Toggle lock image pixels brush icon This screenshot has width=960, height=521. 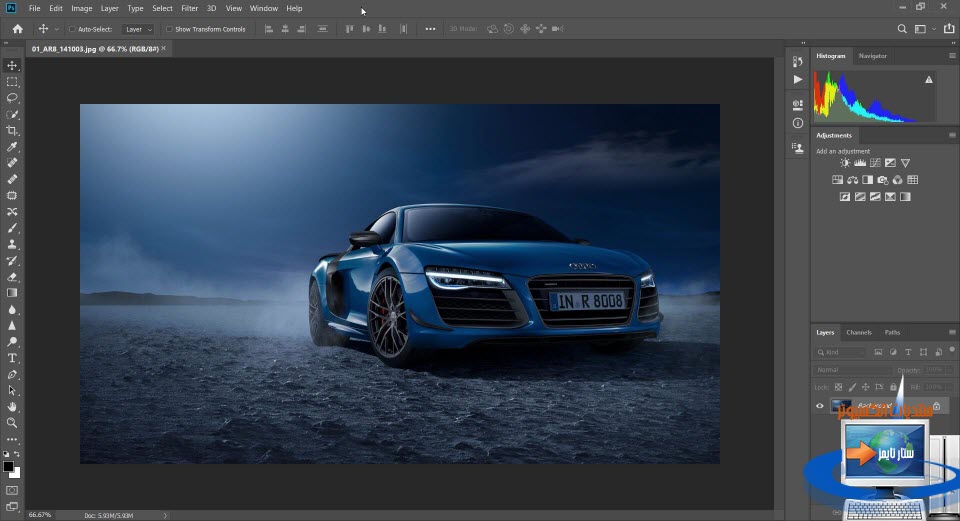click(x=852, y=387)
